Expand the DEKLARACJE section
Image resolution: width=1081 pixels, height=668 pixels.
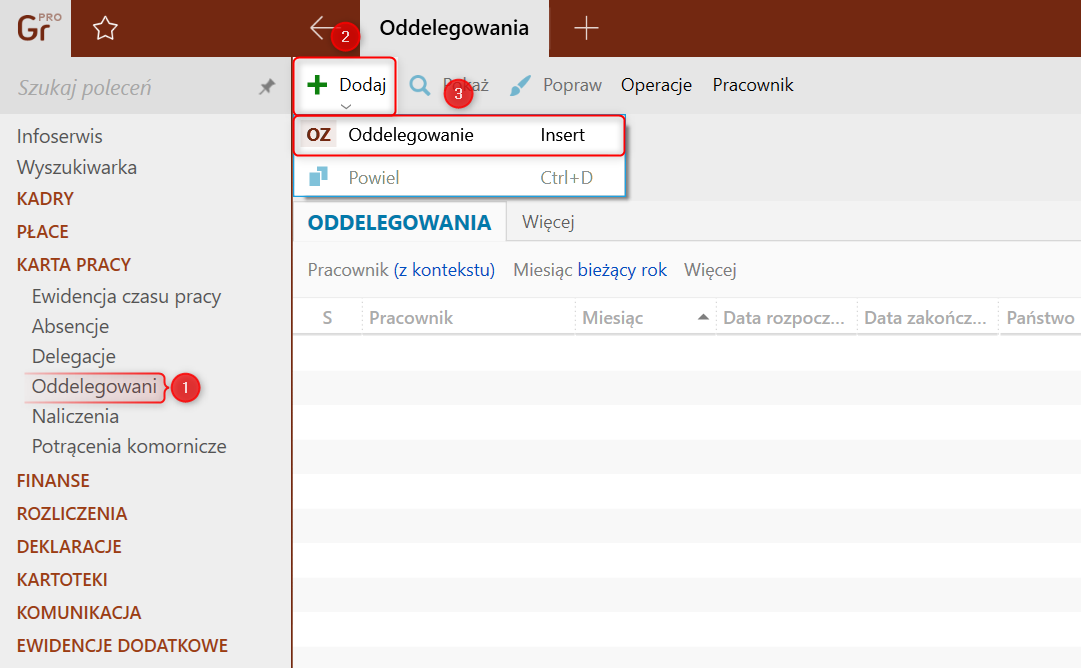(69, 547)
